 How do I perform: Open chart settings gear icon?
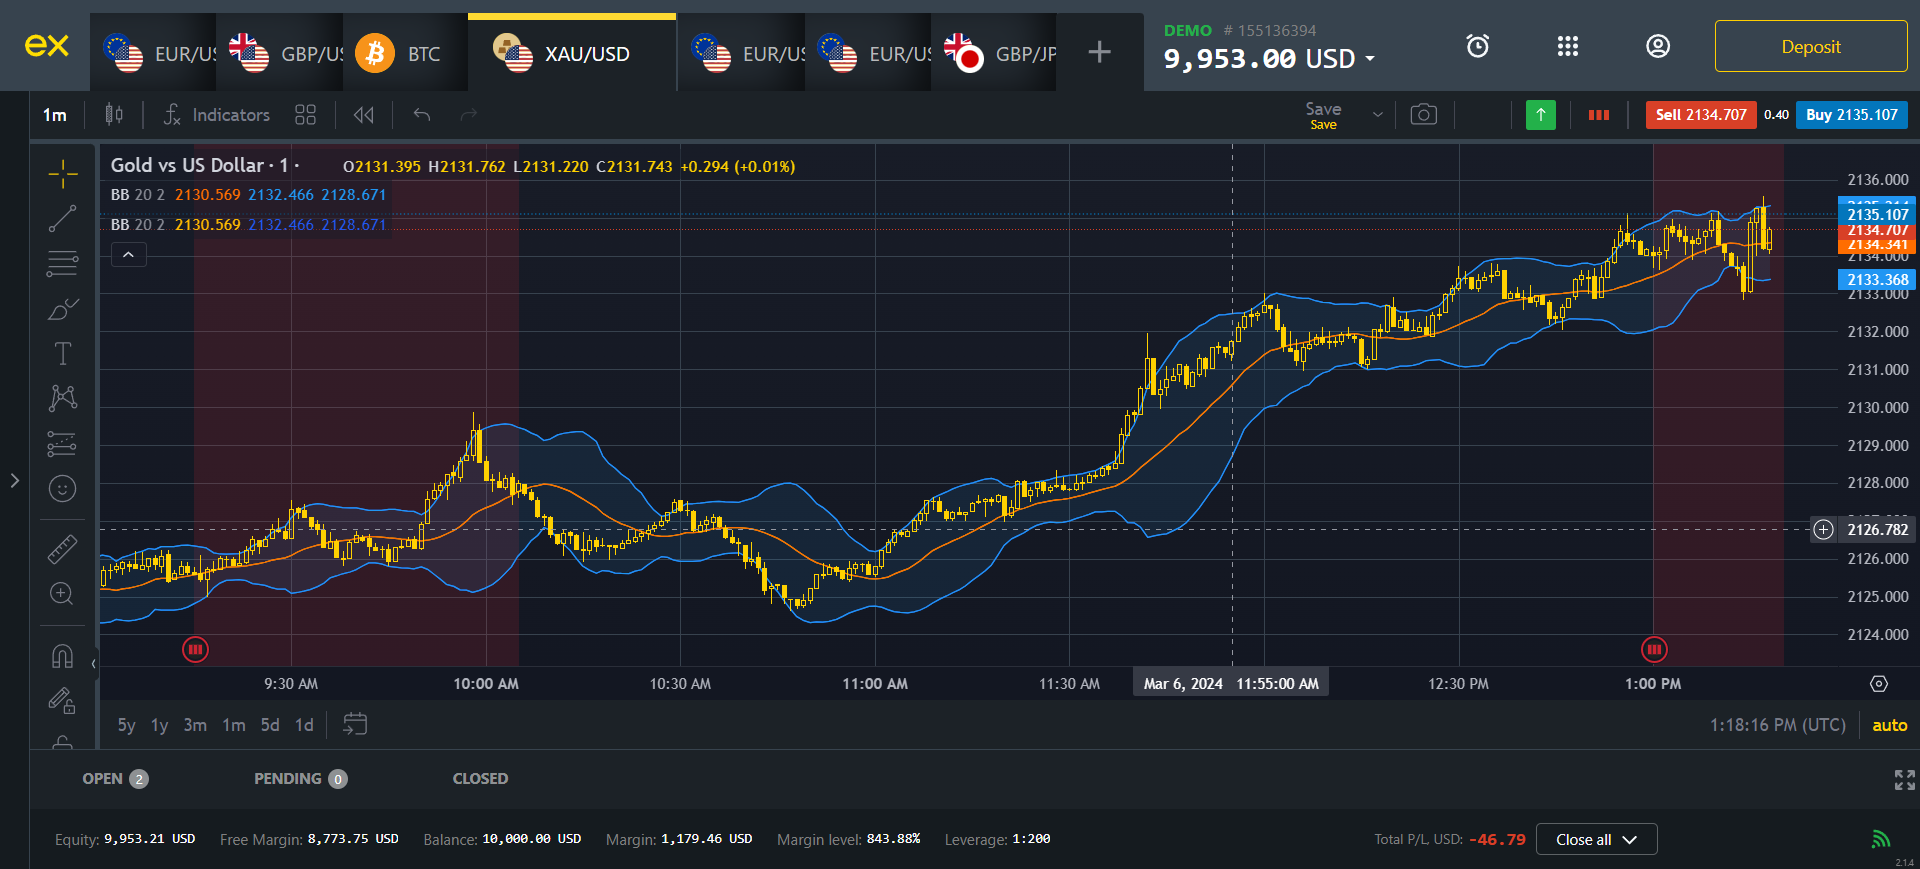(1879, 684)
